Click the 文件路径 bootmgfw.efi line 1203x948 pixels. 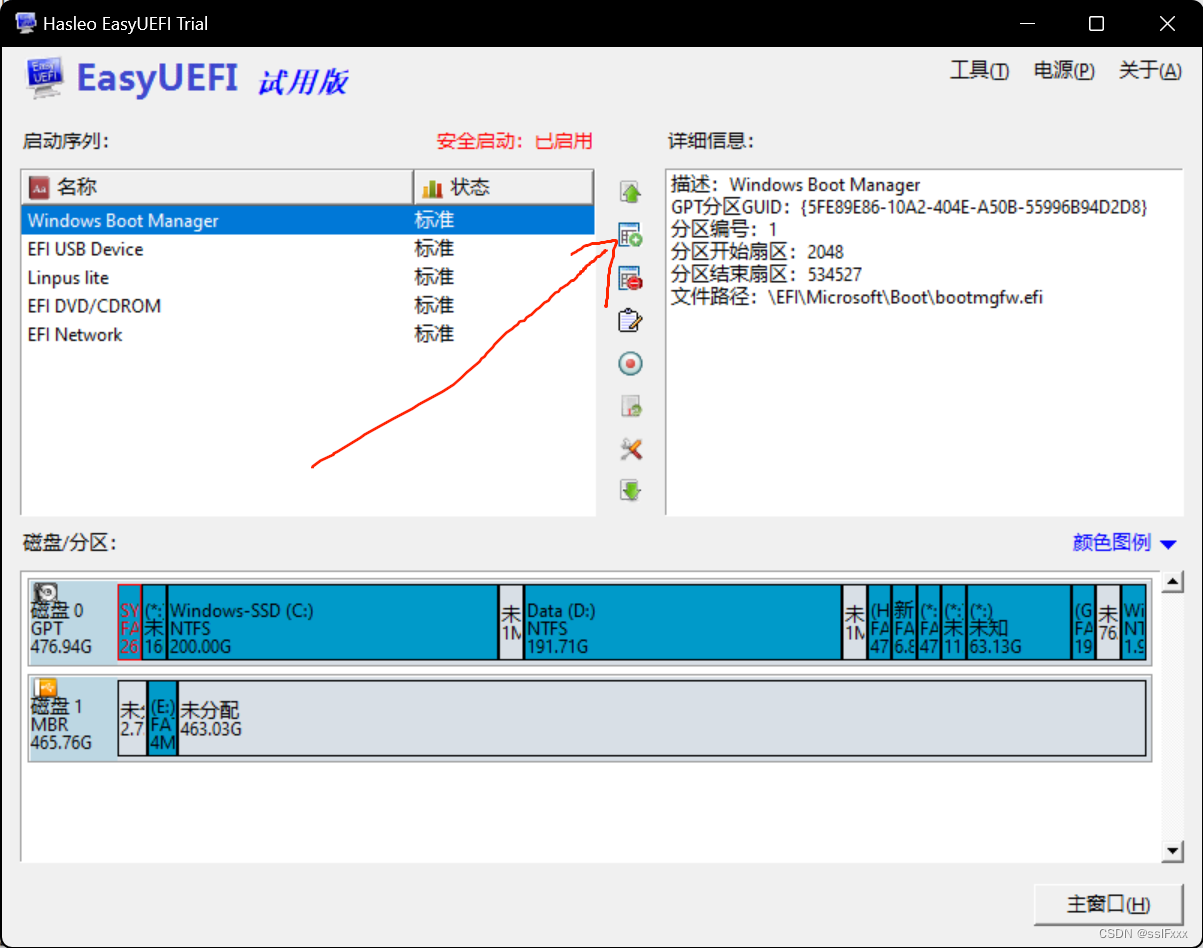point(857,297)
